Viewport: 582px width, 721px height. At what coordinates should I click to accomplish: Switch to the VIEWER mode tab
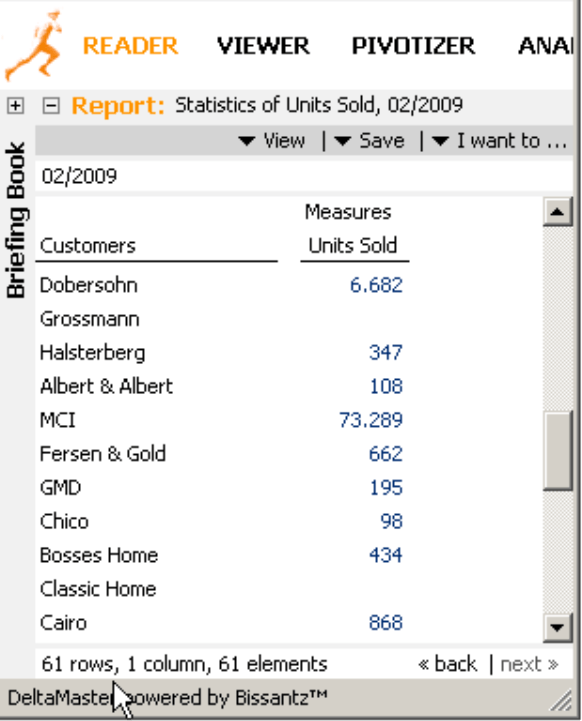(x=263, y=46)
